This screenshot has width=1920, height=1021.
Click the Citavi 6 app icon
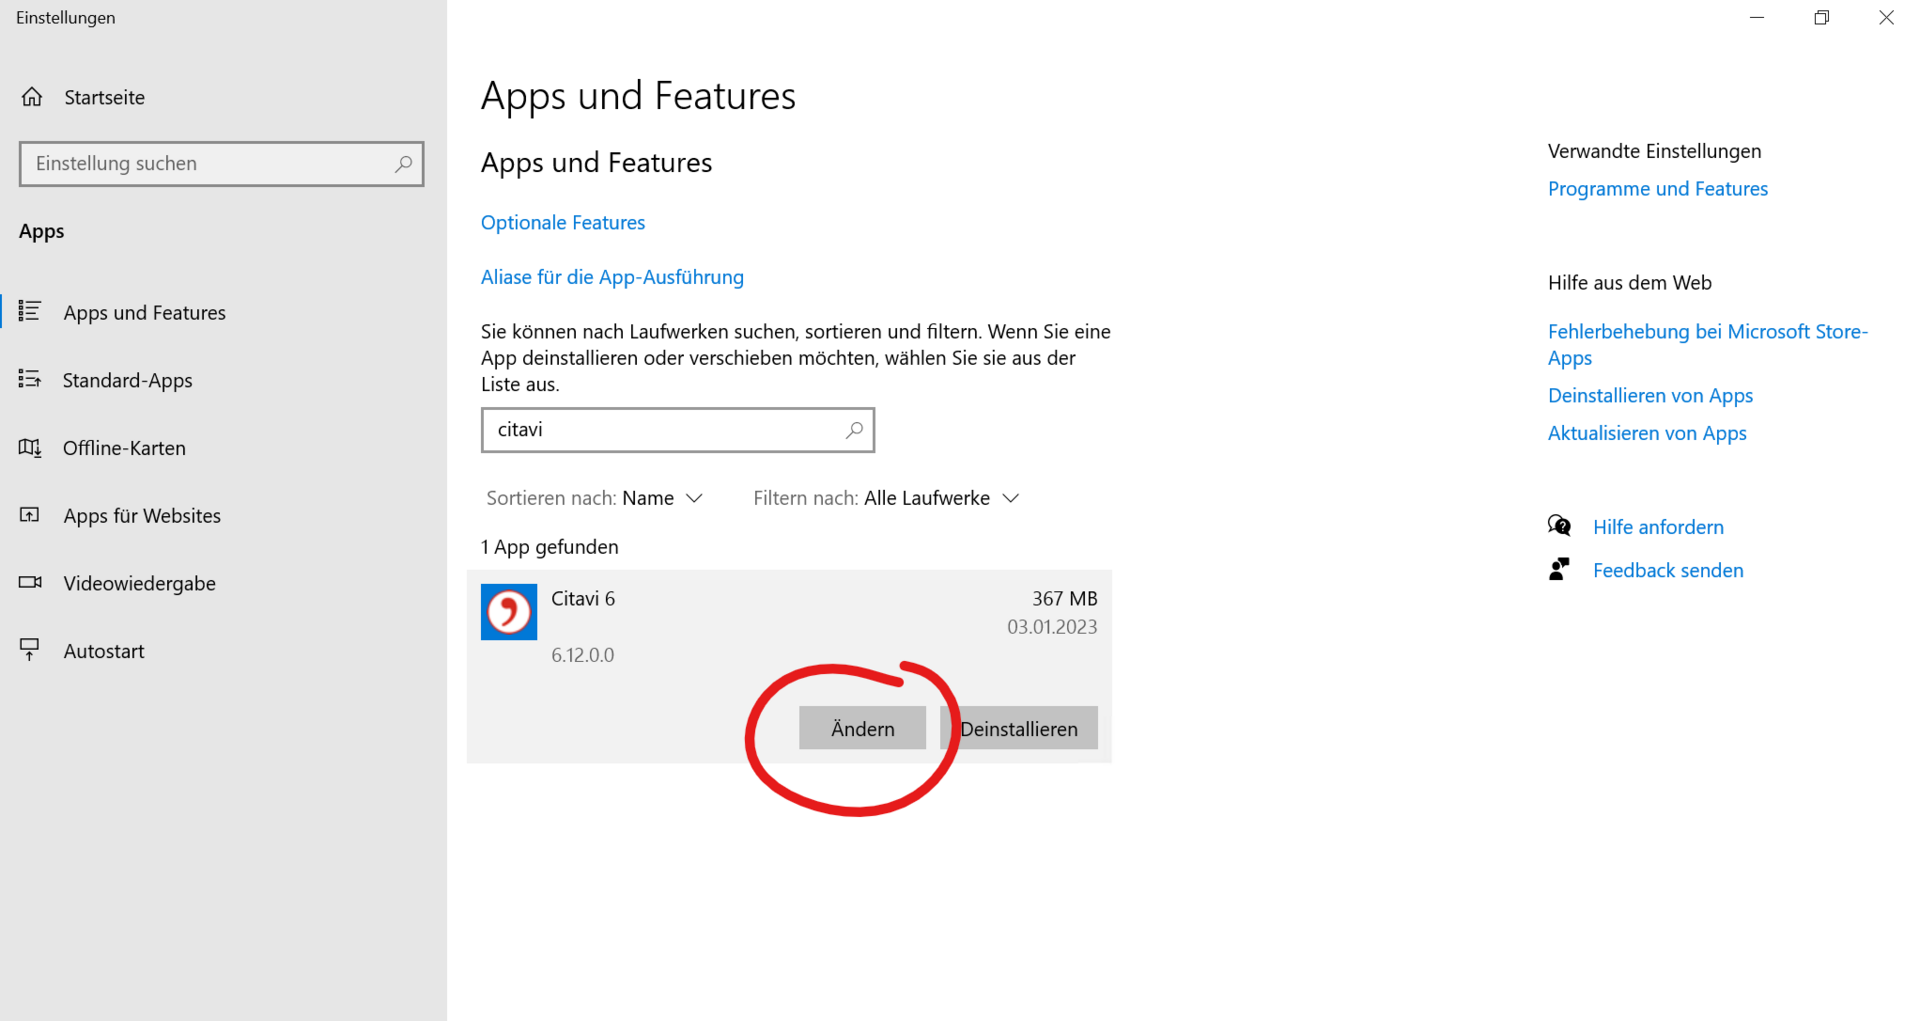[x=508, y=612]
